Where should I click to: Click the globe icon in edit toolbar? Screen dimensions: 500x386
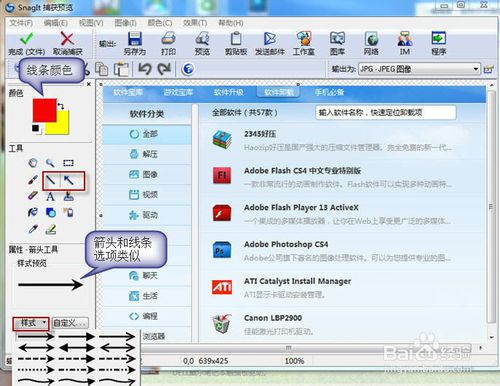pyautogui.click(x=188, y=69)
